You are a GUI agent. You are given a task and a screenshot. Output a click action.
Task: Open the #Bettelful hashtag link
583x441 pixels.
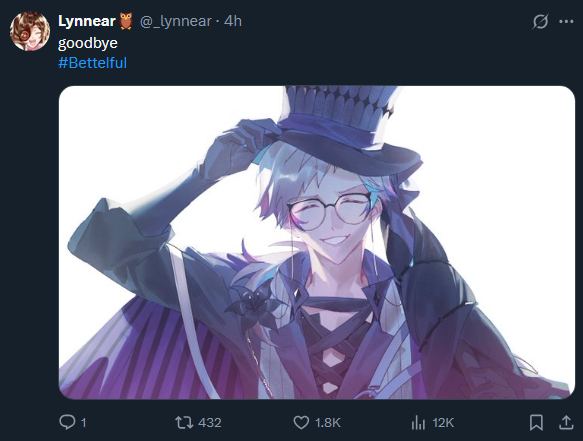pos(93,62)
